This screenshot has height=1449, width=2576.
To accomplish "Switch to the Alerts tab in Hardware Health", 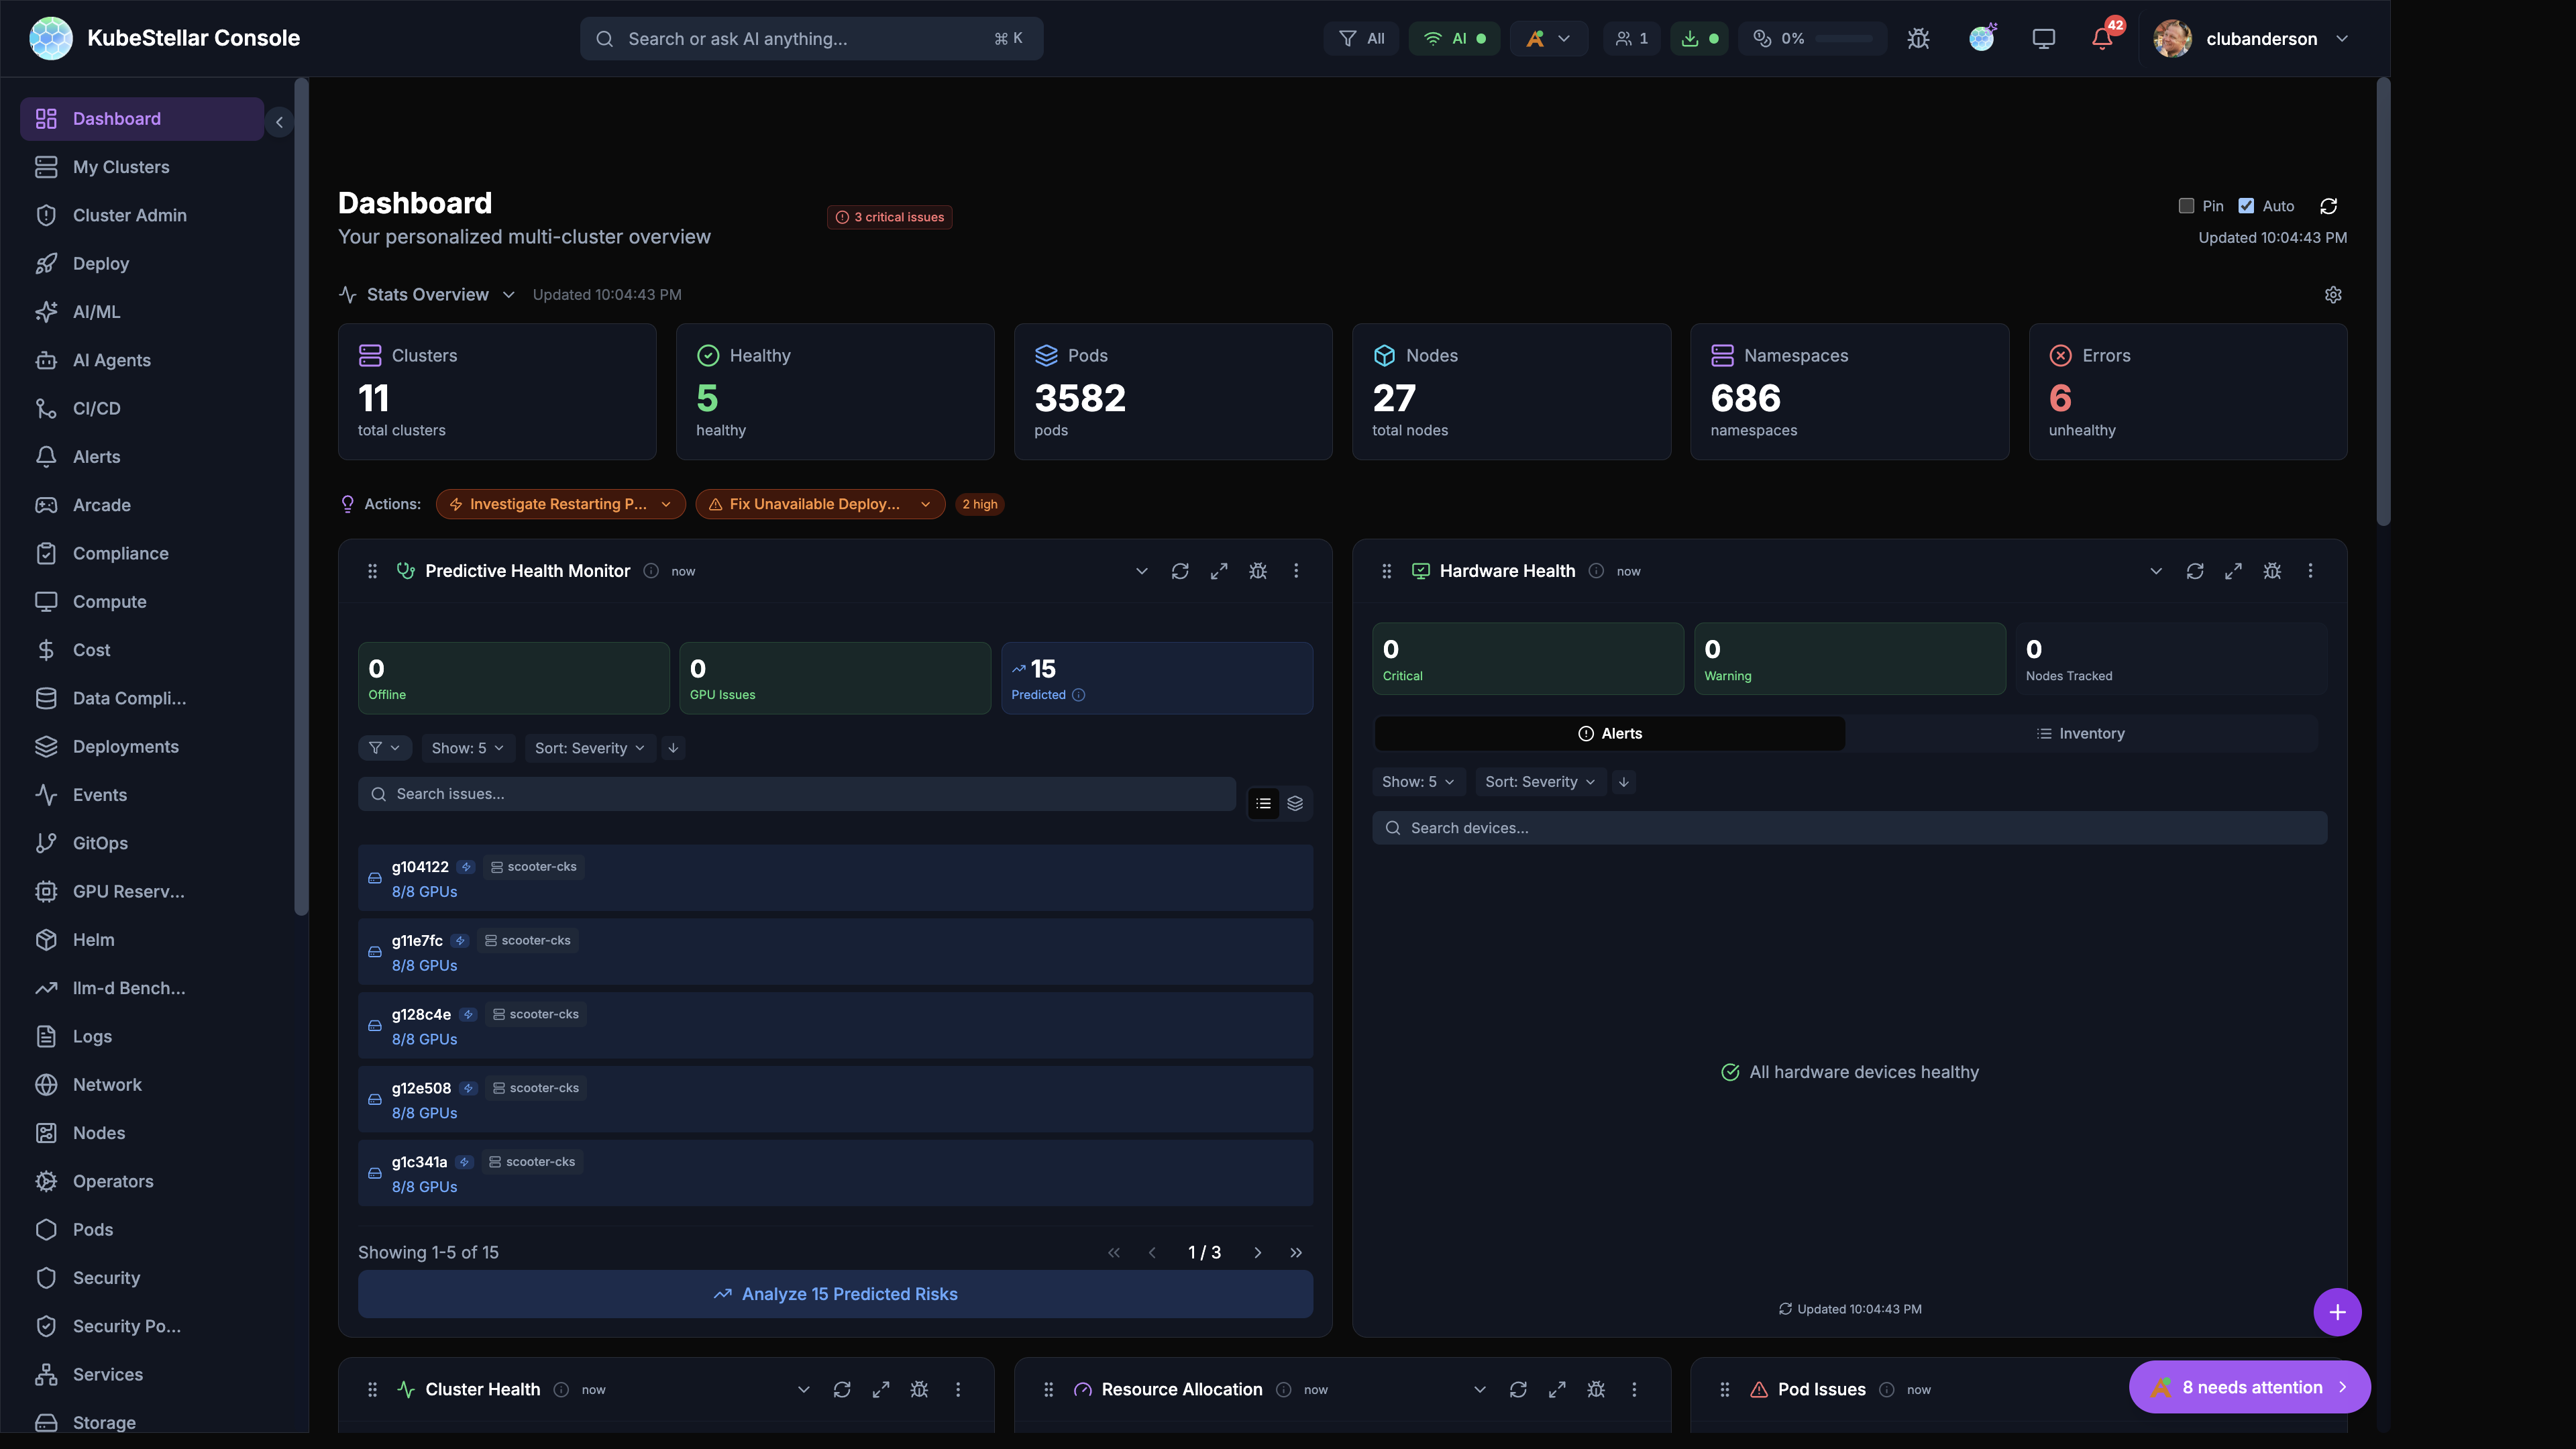I will click(x=1610, y=733).
